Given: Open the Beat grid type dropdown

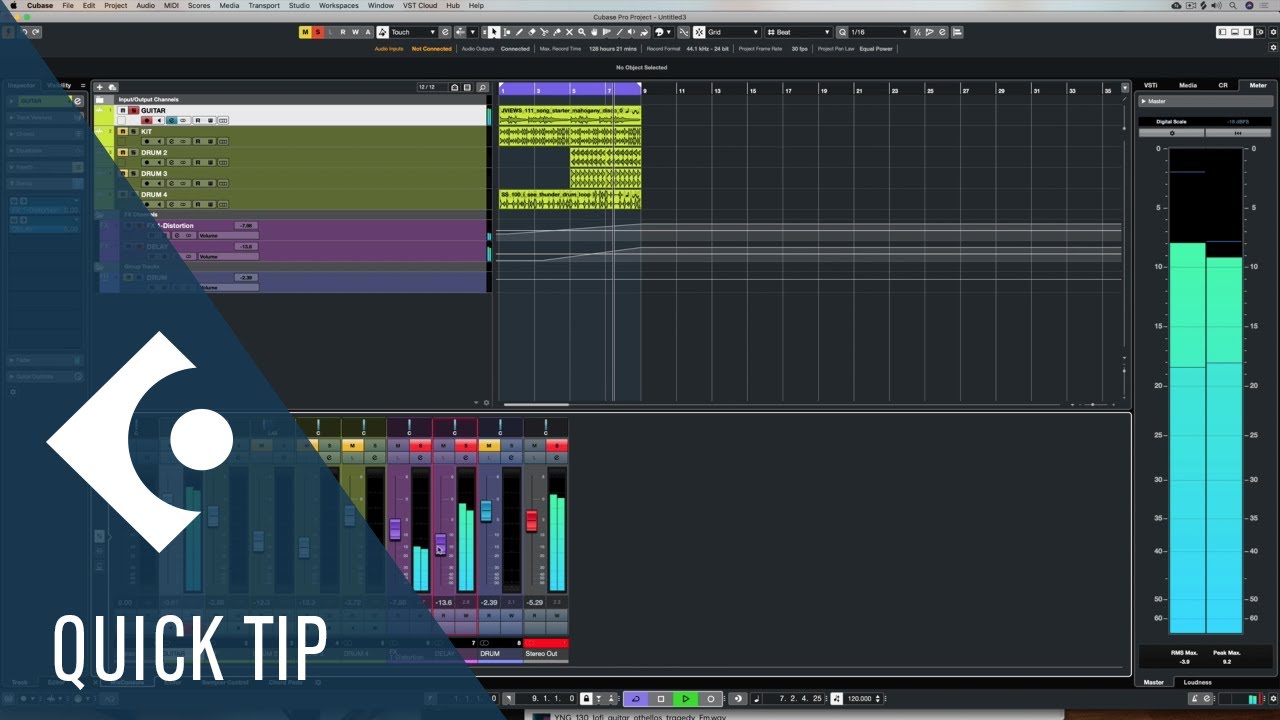Looking at the screenshot, I should [797, 32].
